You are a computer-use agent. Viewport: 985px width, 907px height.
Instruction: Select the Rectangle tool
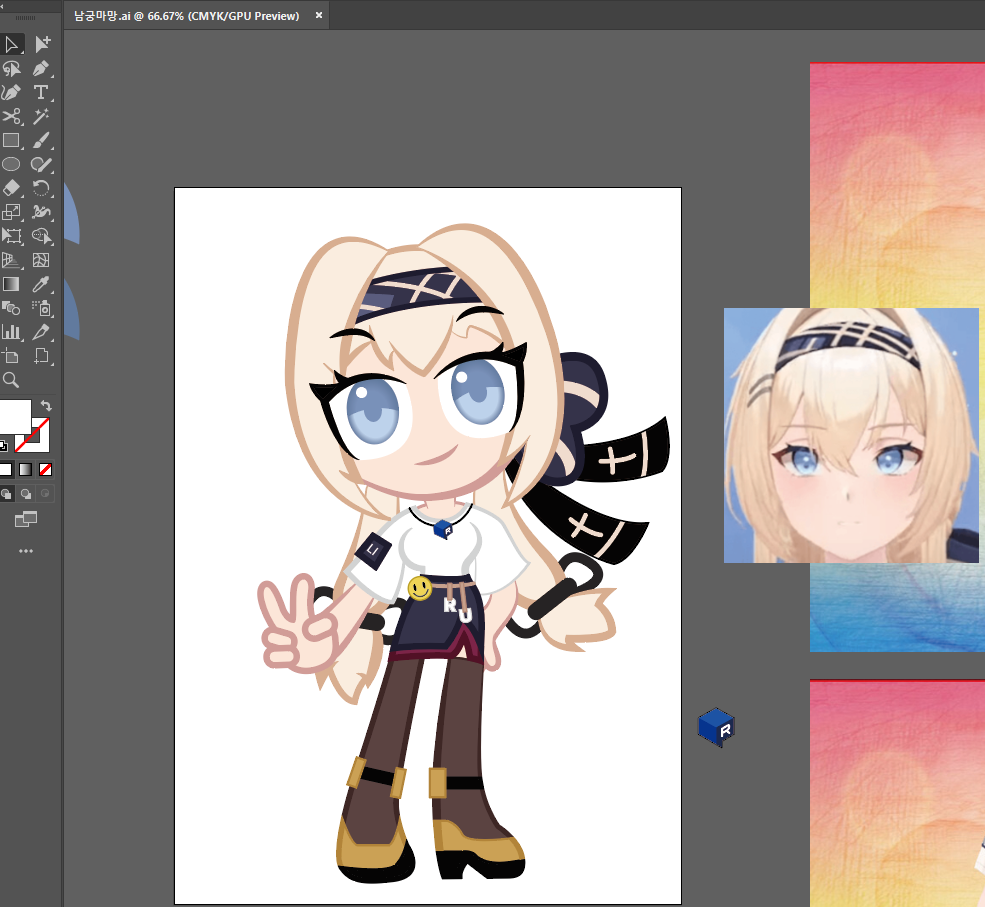coord(12,140)
